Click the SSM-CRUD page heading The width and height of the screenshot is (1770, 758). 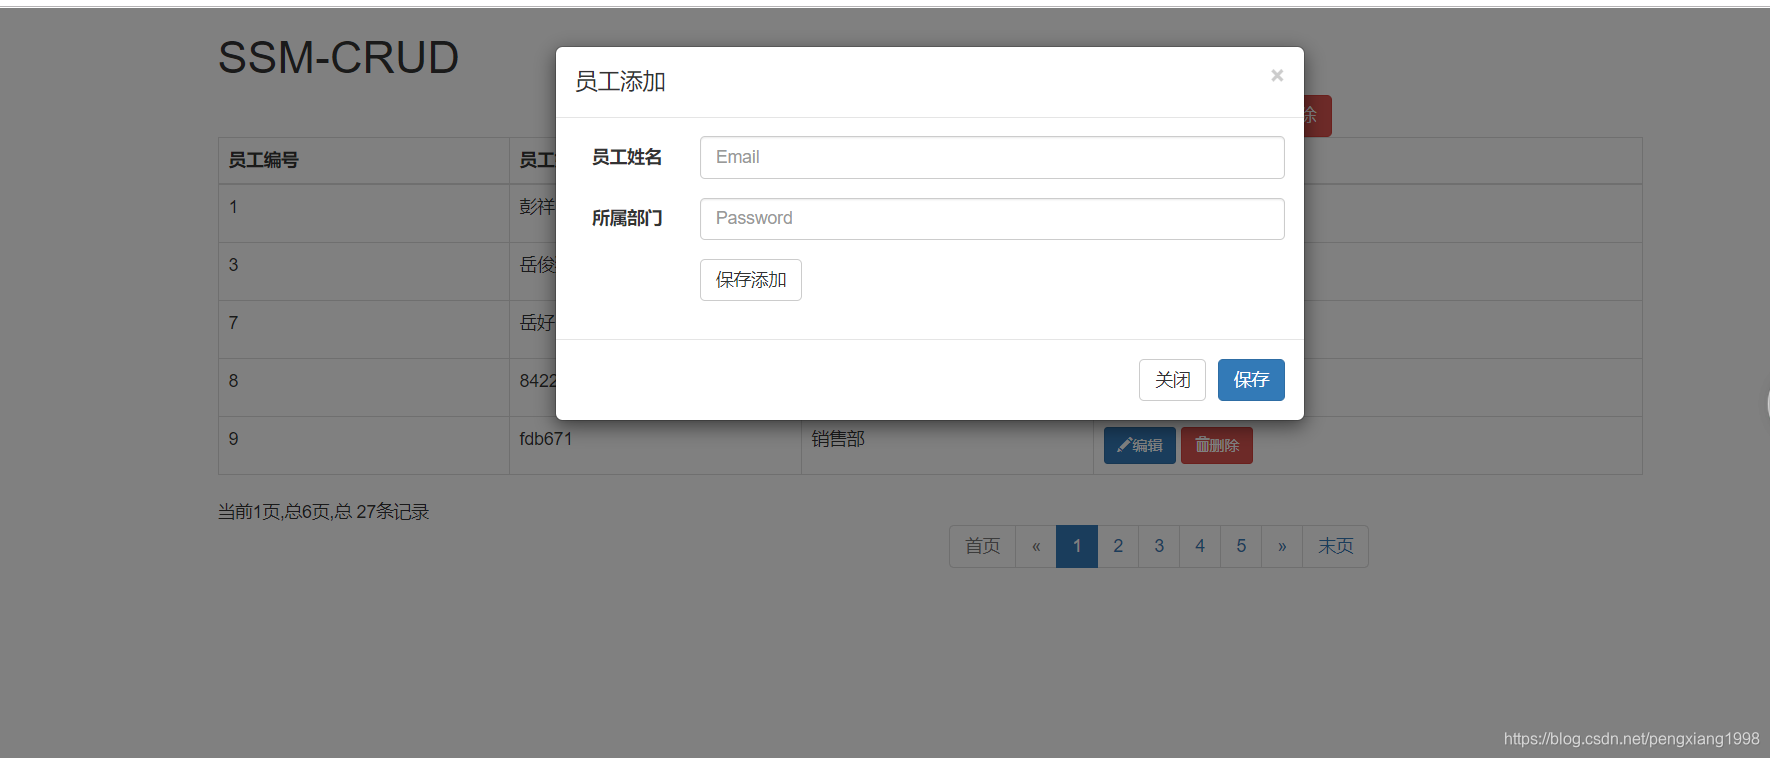click(338, 58)
